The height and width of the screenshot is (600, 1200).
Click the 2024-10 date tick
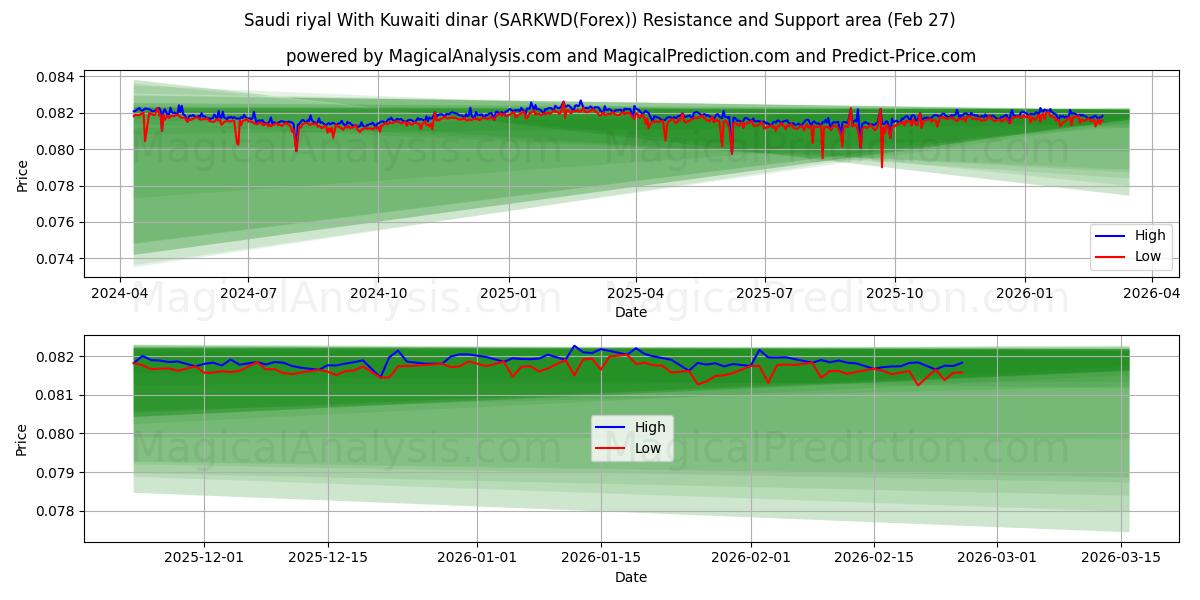point(378,293)
